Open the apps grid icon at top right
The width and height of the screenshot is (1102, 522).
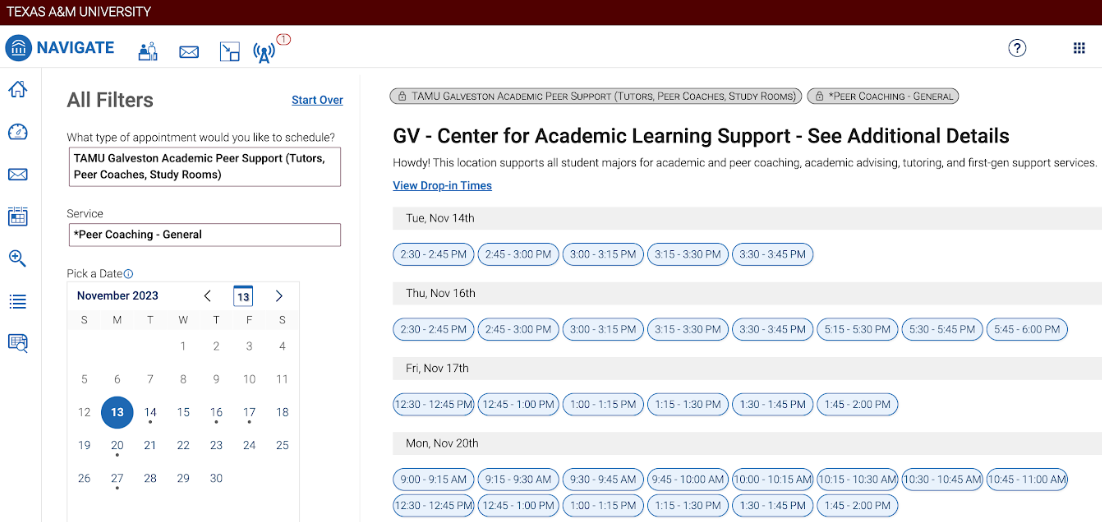(1080, 48)
